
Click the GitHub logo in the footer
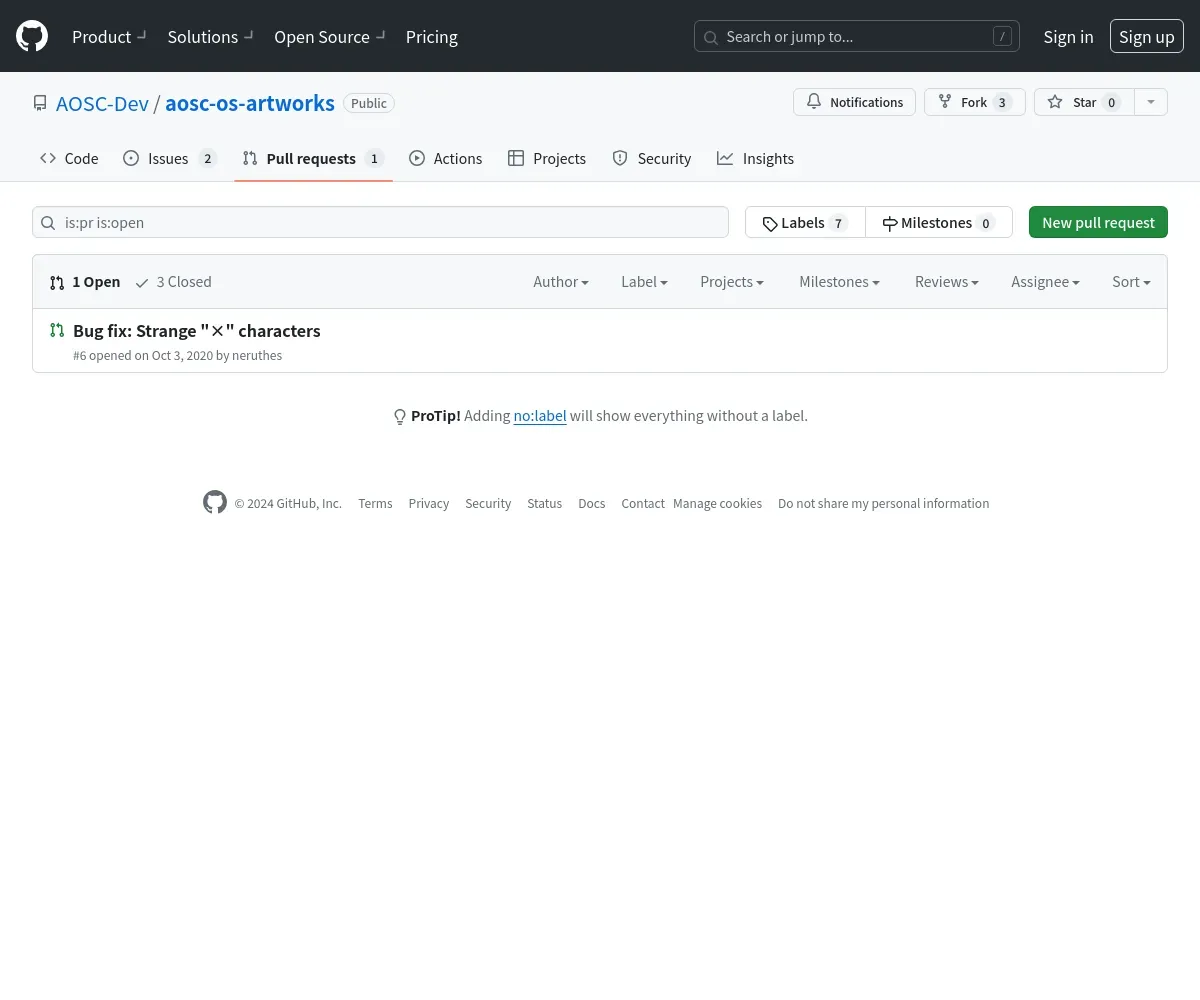[215, 502]
